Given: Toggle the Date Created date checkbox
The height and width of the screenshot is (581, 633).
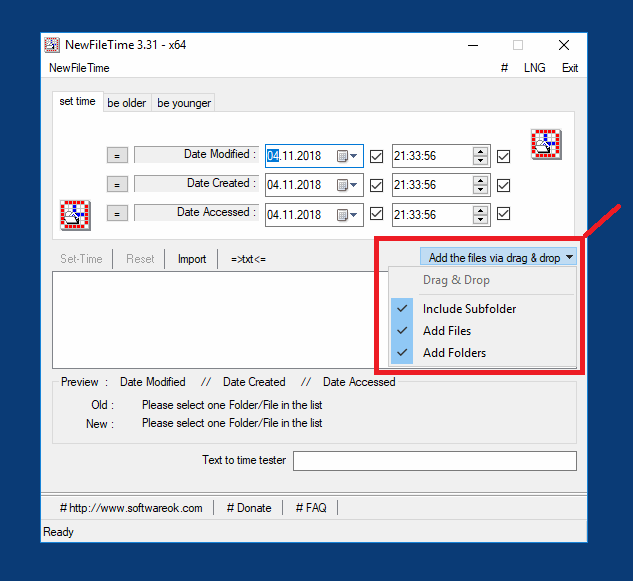Looking at the screenshot, I should pyautogui.click(x=376, y=185).
